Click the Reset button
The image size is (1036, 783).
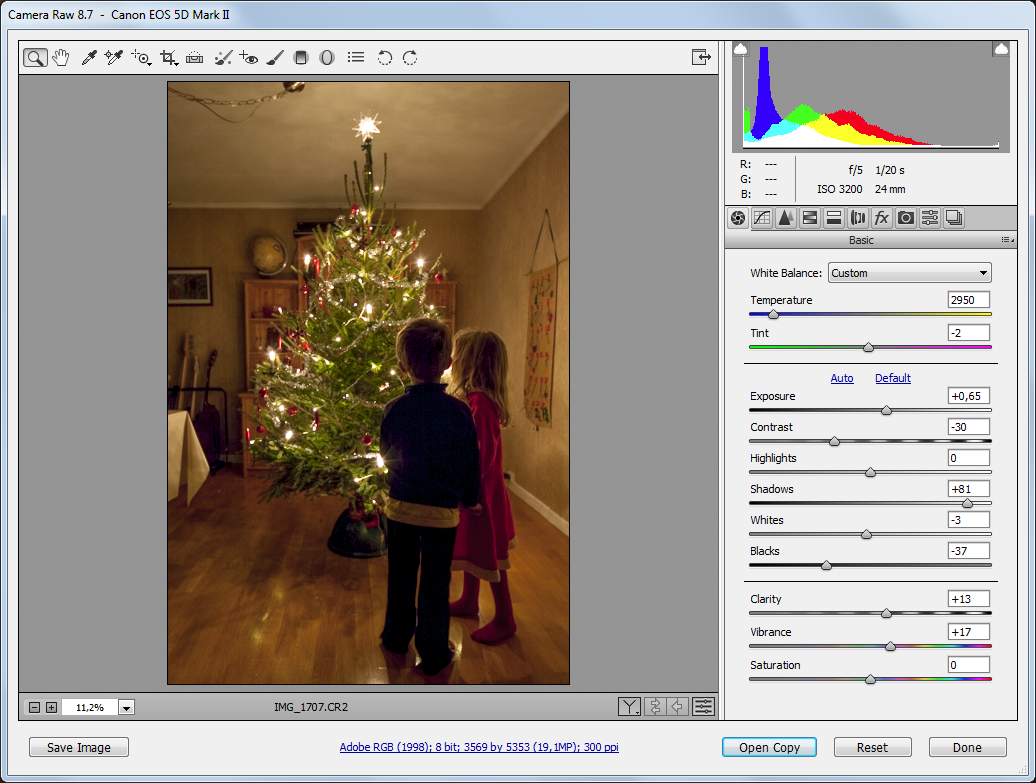coord(872,747)
